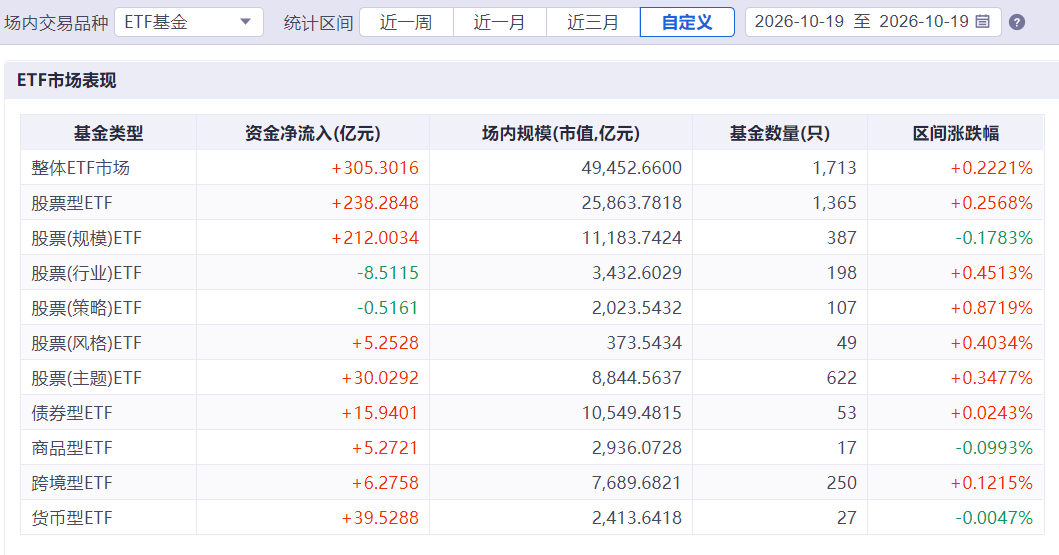The image size is (1059, 555).
Task: Click net inflow value +6.2758
Action: point(385,483)
